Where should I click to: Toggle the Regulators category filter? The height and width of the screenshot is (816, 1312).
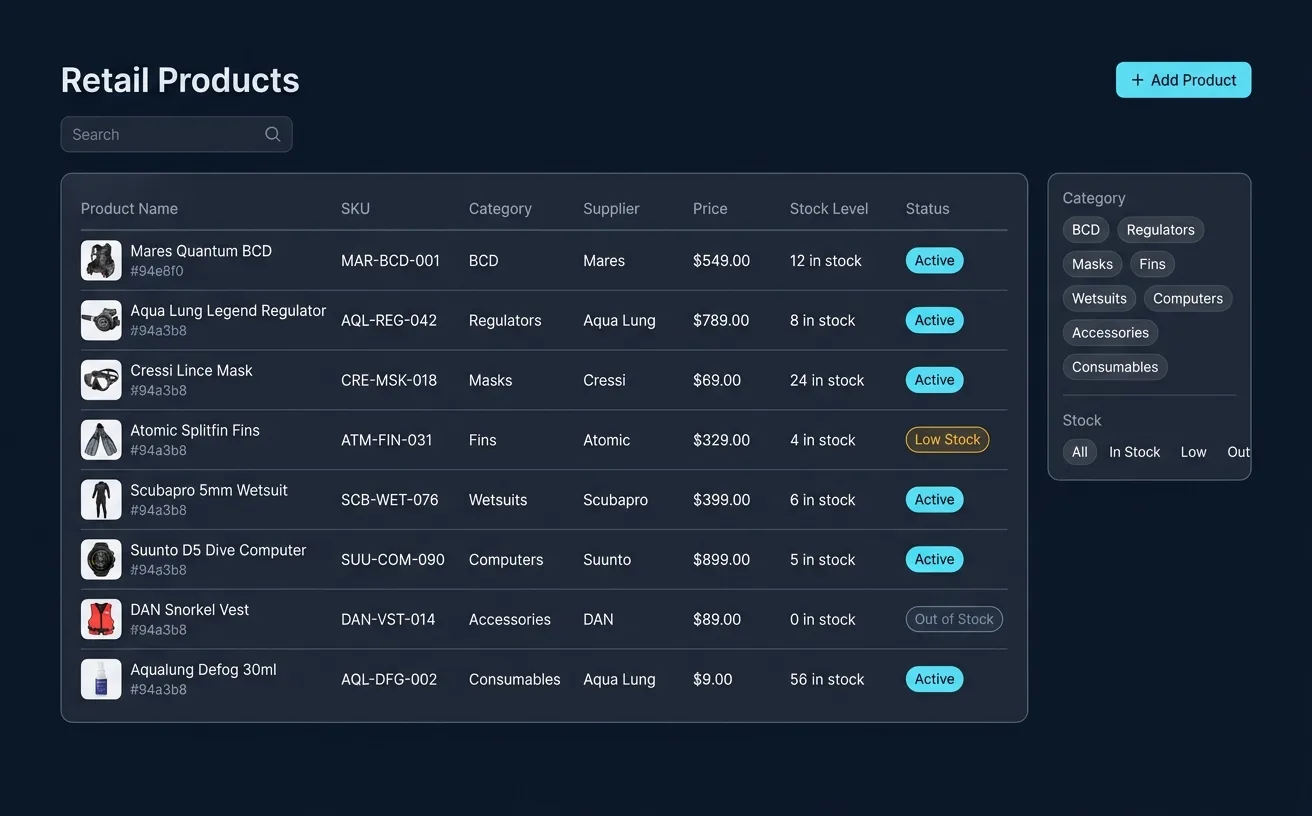(1160, 230)
